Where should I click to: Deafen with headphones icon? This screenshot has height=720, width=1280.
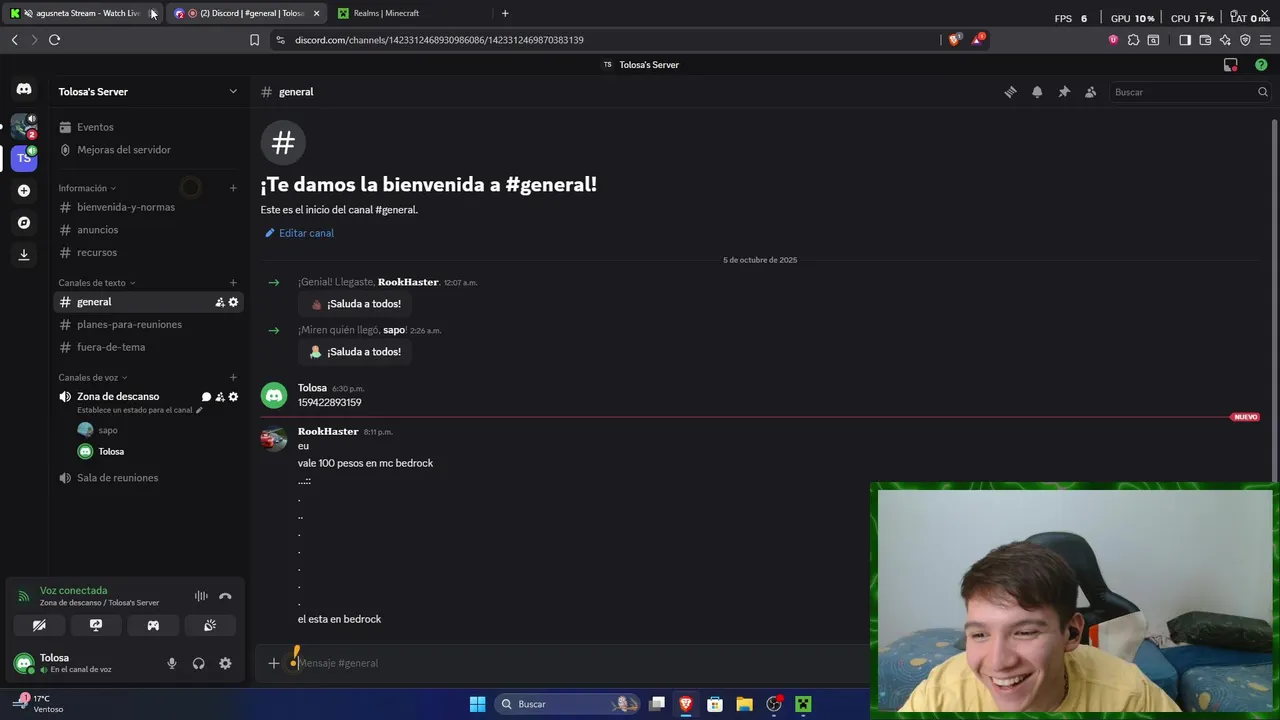(x=198, y=663)
